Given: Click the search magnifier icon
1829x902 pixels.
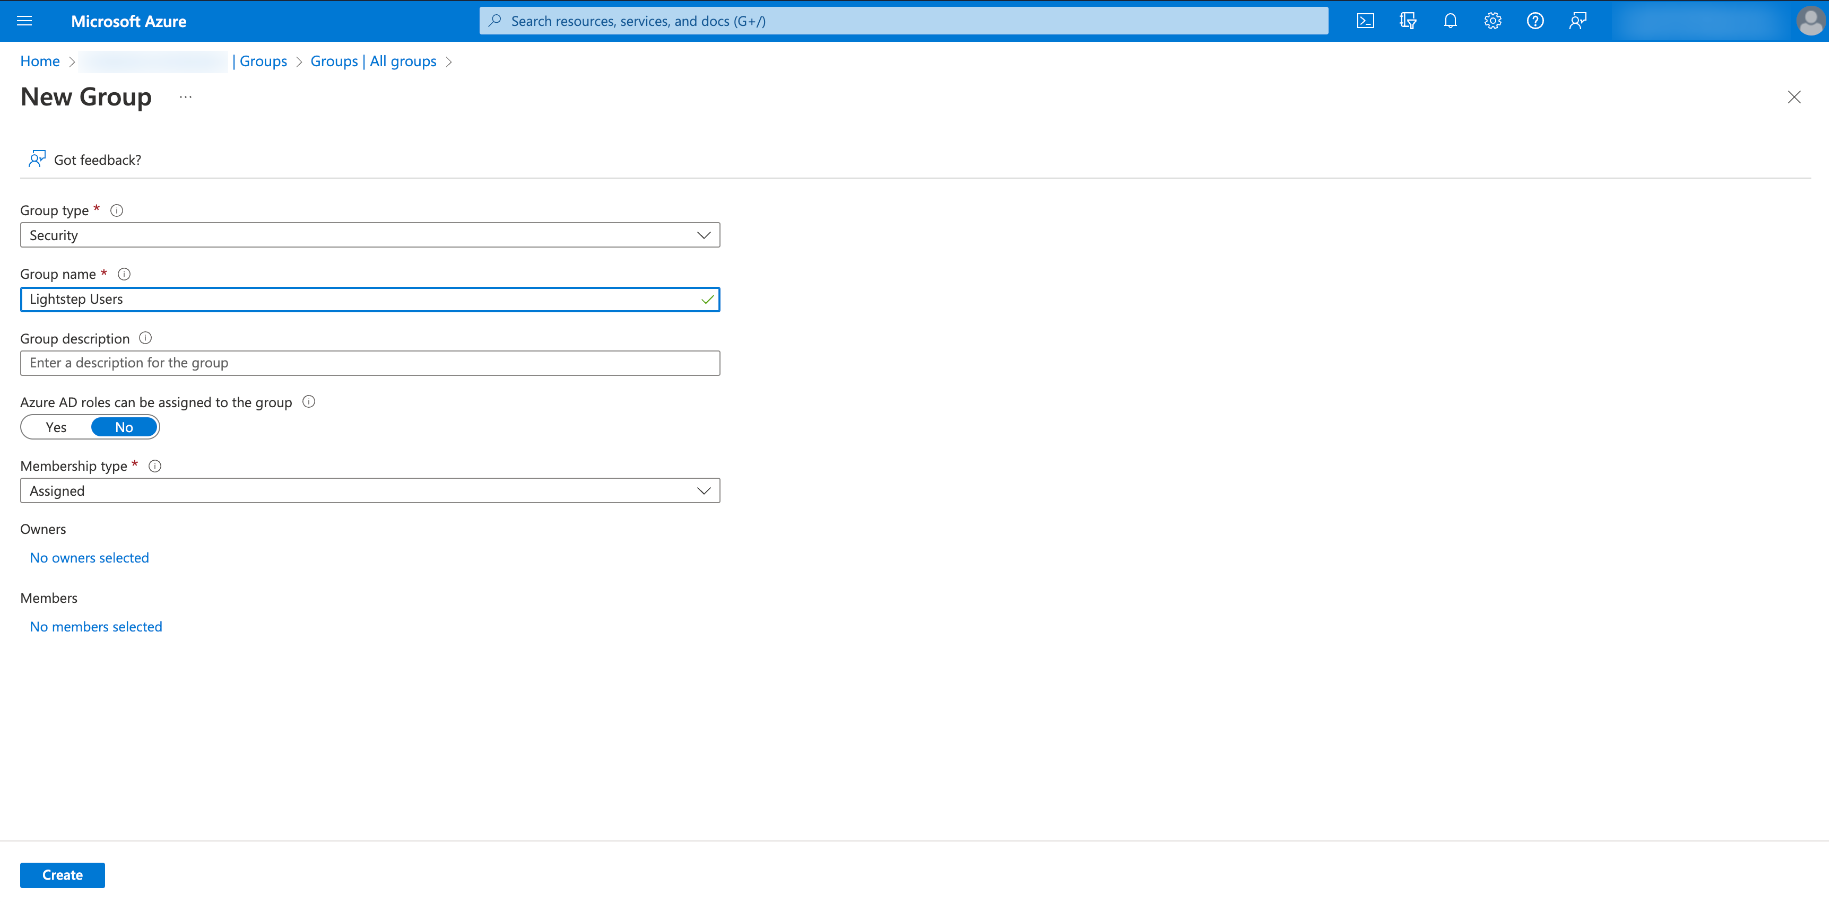Looking at the screenshot, I should coord(495,21).
